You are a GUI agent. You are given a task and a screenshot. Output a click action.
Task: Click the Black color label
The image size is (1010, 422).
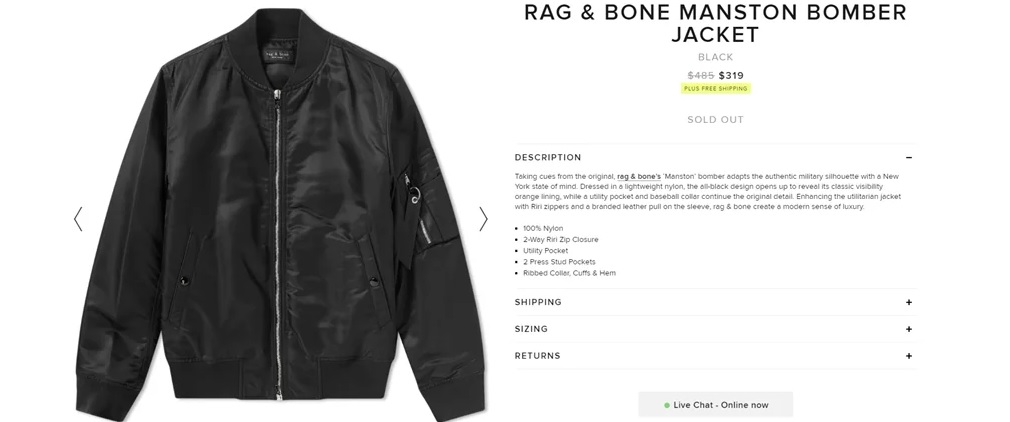pyautogui.click(x=716, y=57)
